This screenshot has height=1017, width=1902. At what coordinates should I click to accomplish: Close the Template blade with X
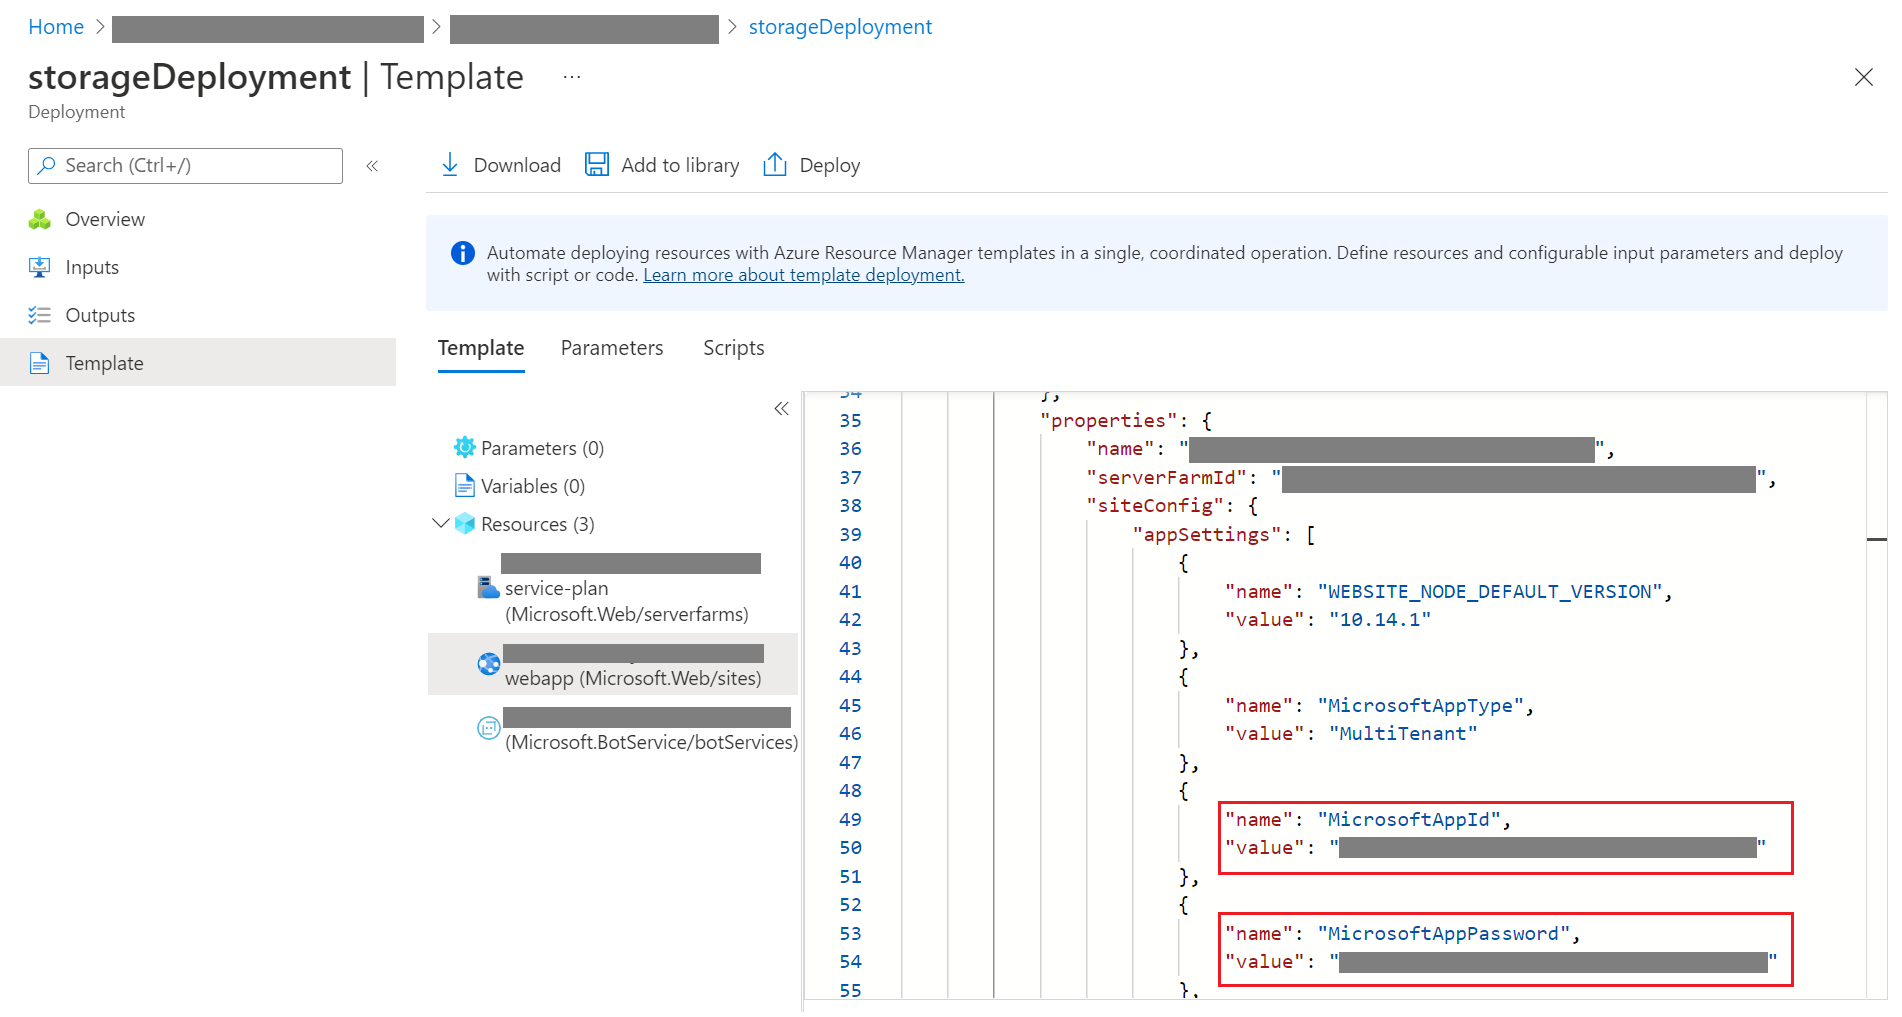click(1864, 77)
